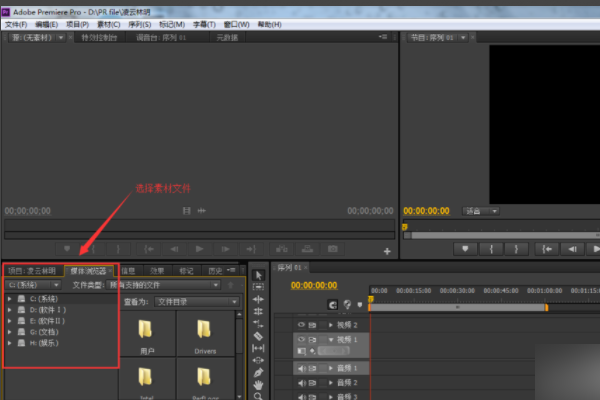Click plus Button Editor in Source monitor
Image resolution: width=600 pixels, height=400 pixels.
pos(387,251)
